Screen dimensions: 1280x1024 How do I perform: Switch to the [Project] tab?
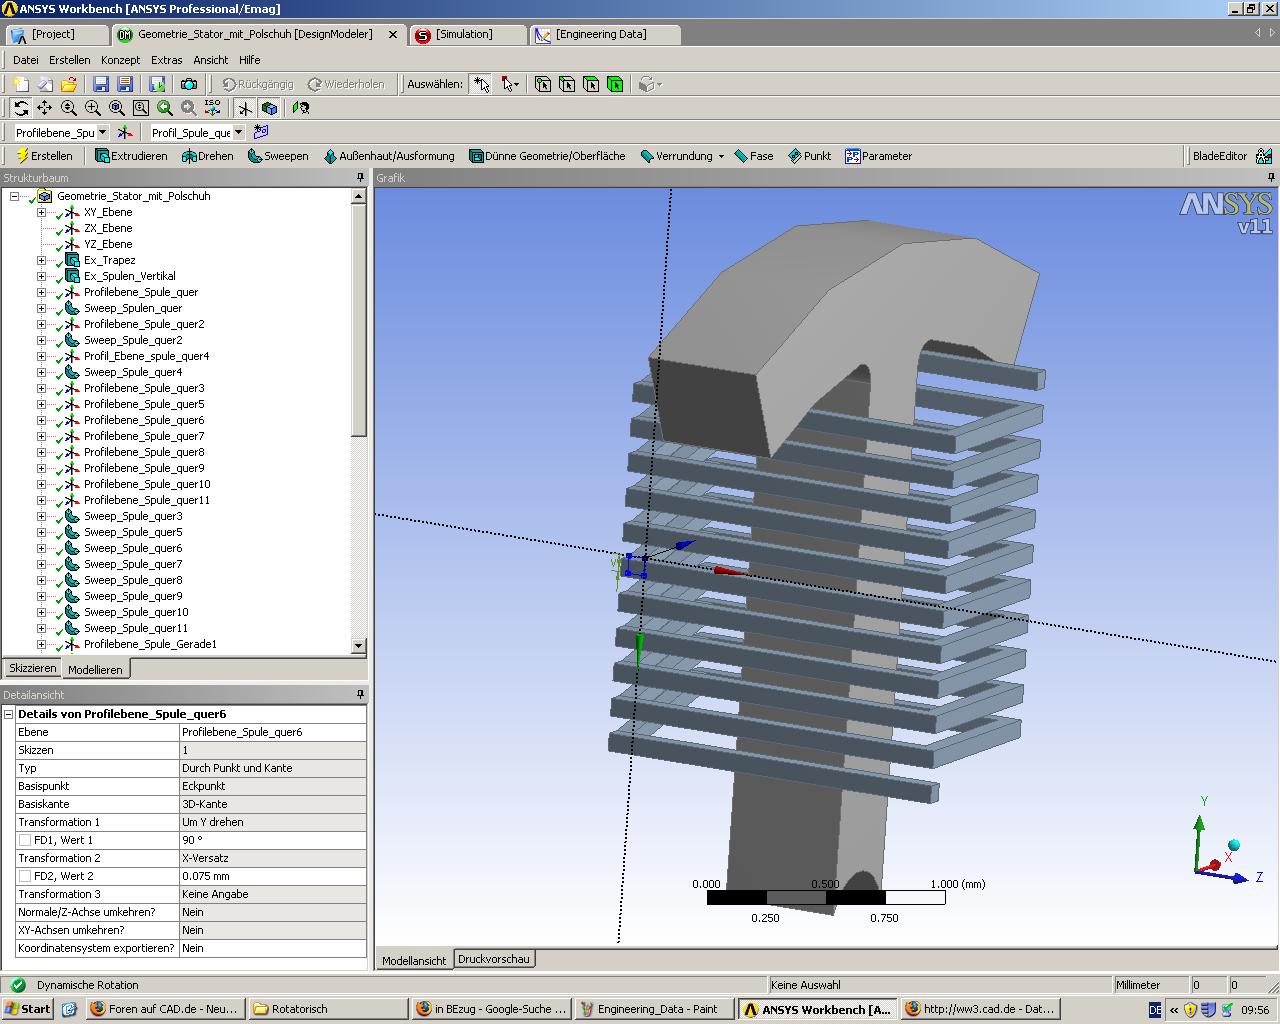point(55,34)
